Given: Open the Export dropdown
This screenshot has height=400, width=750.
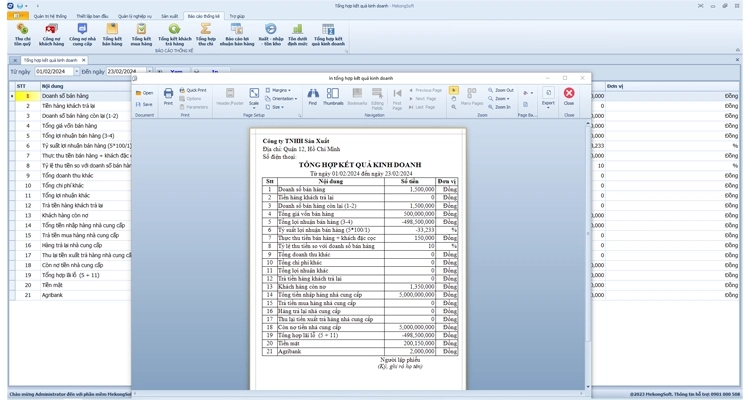Looking at the screenshot, I should (x=548, y=97).
